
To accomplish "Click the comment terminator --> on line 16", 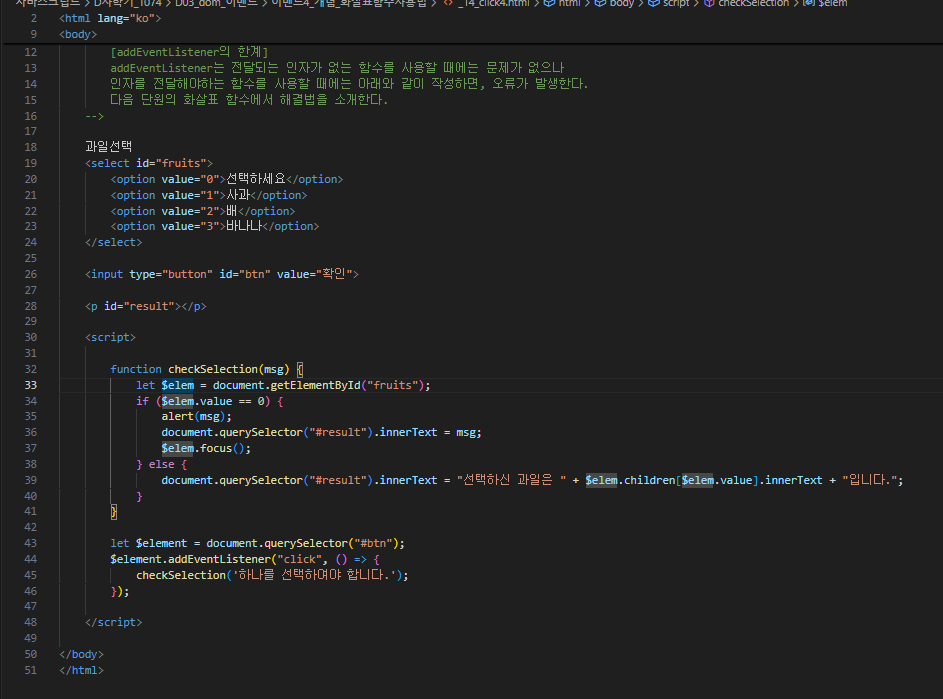I will pos(94,115).
